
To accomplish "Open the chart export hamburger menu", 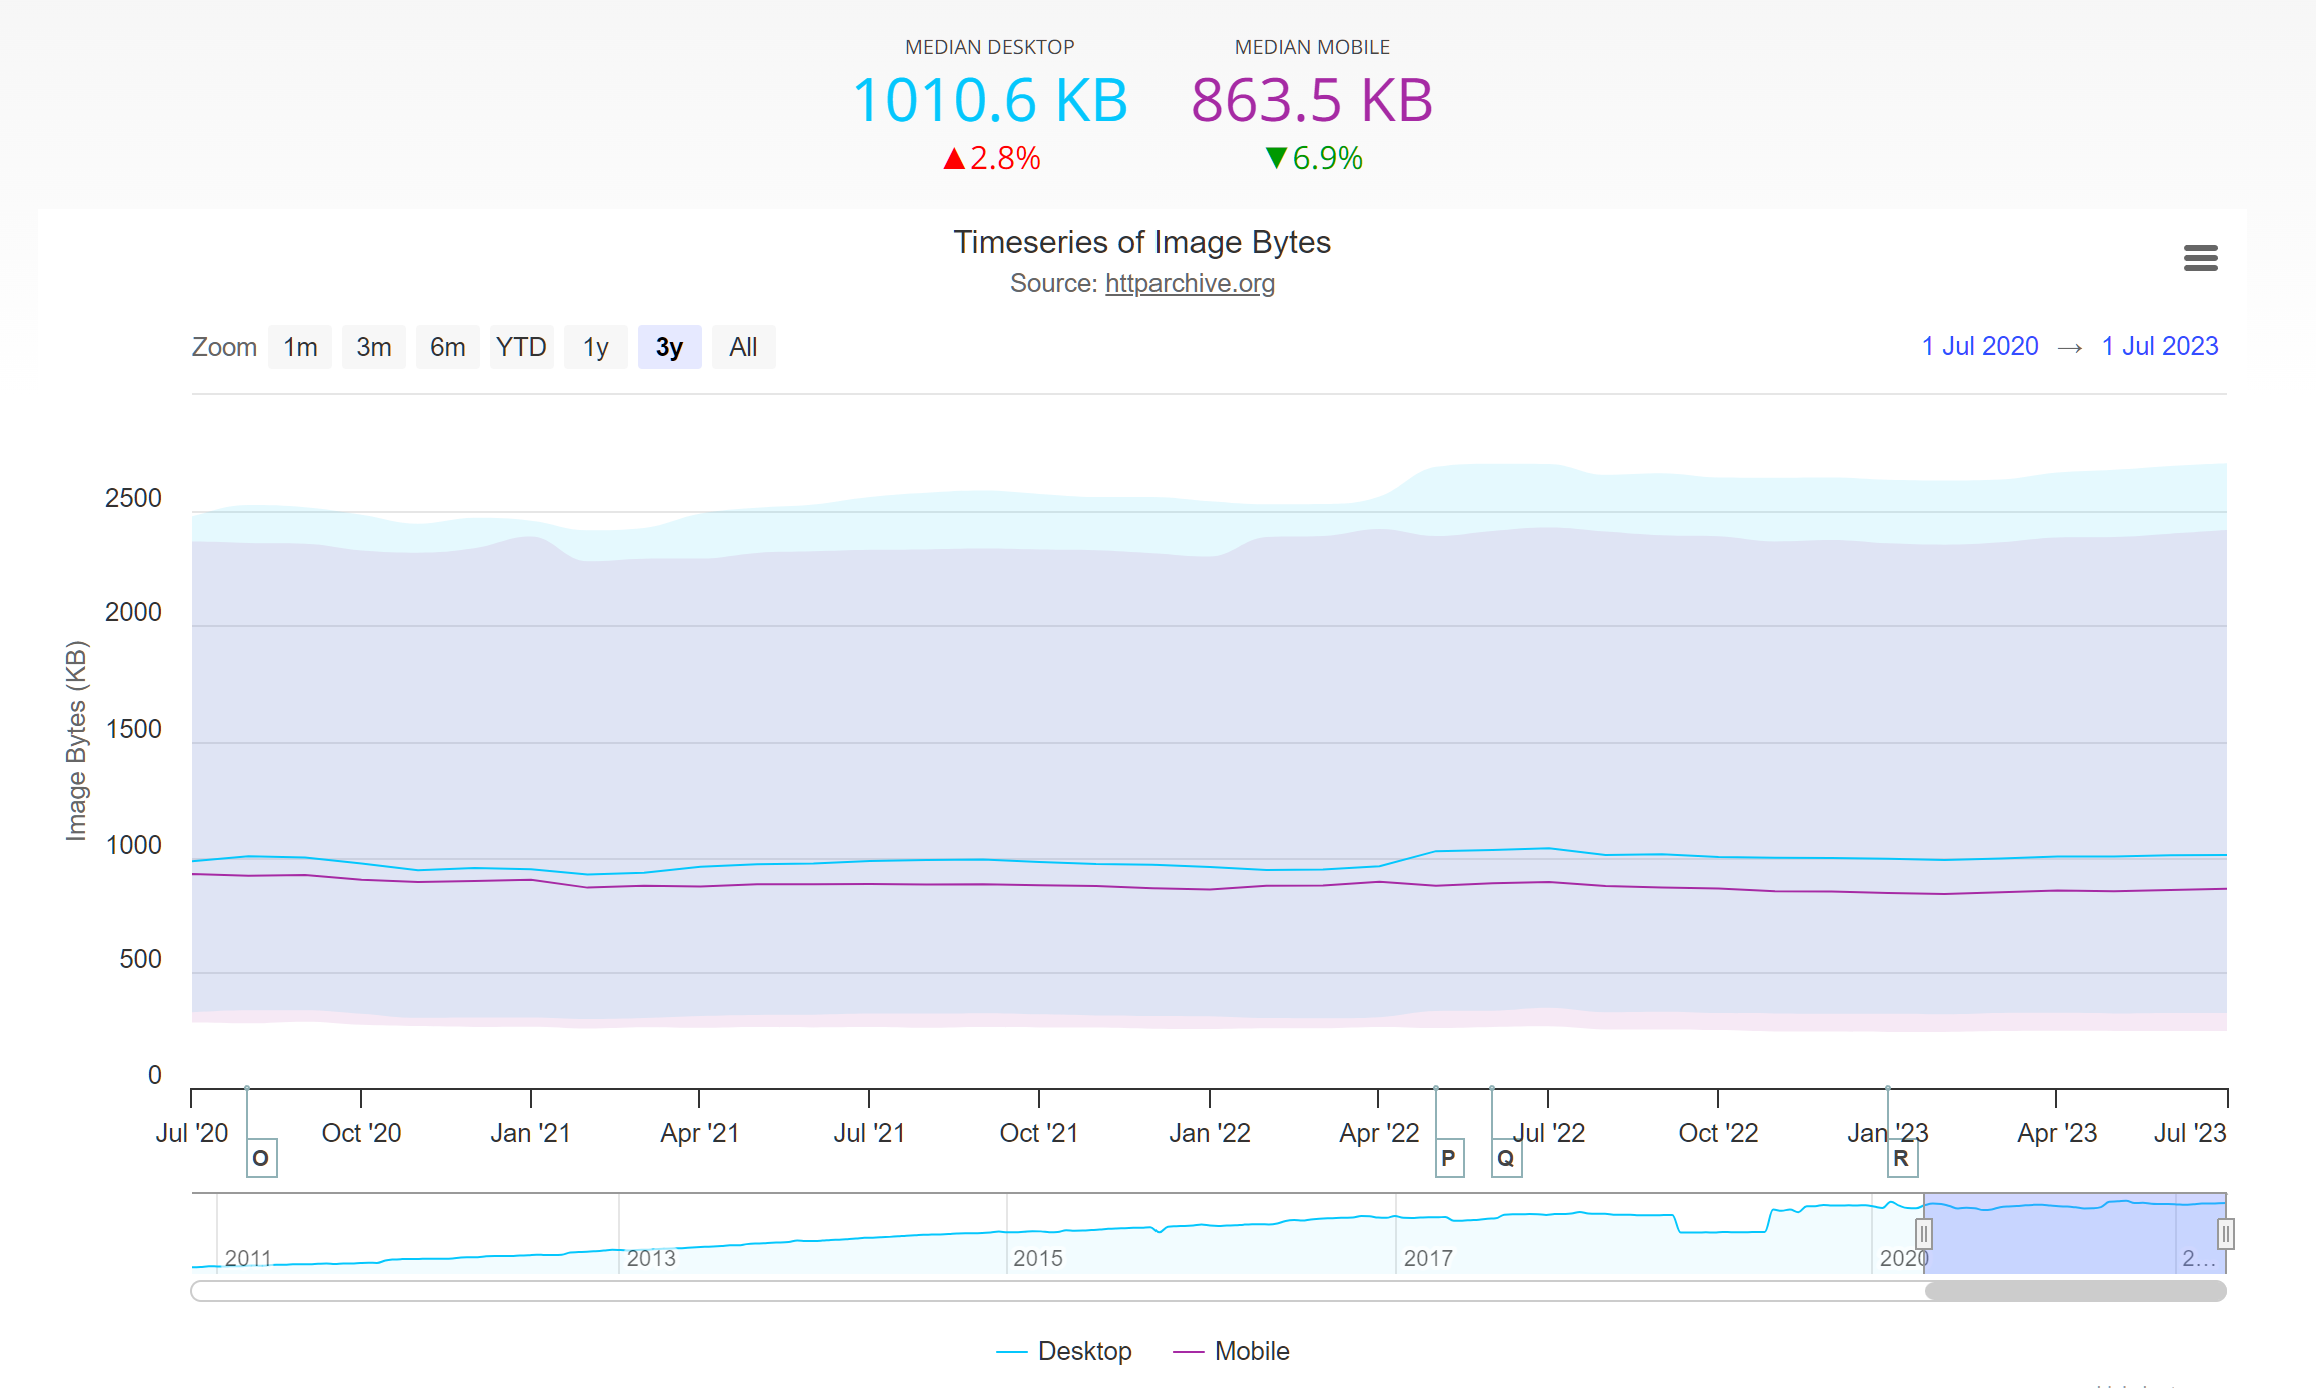I will coord(2200,258).
